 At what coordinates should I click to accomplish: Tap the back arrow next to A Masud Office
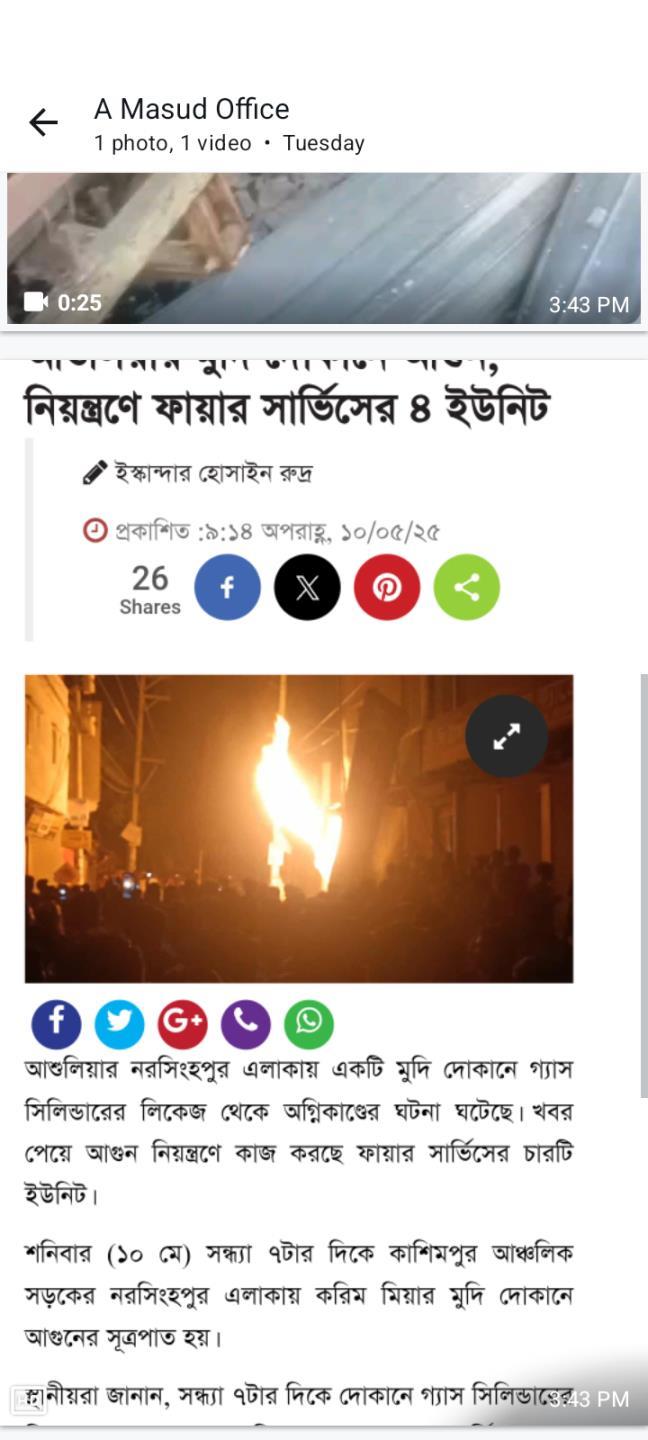pyautogui.click(x=43, y=123)
